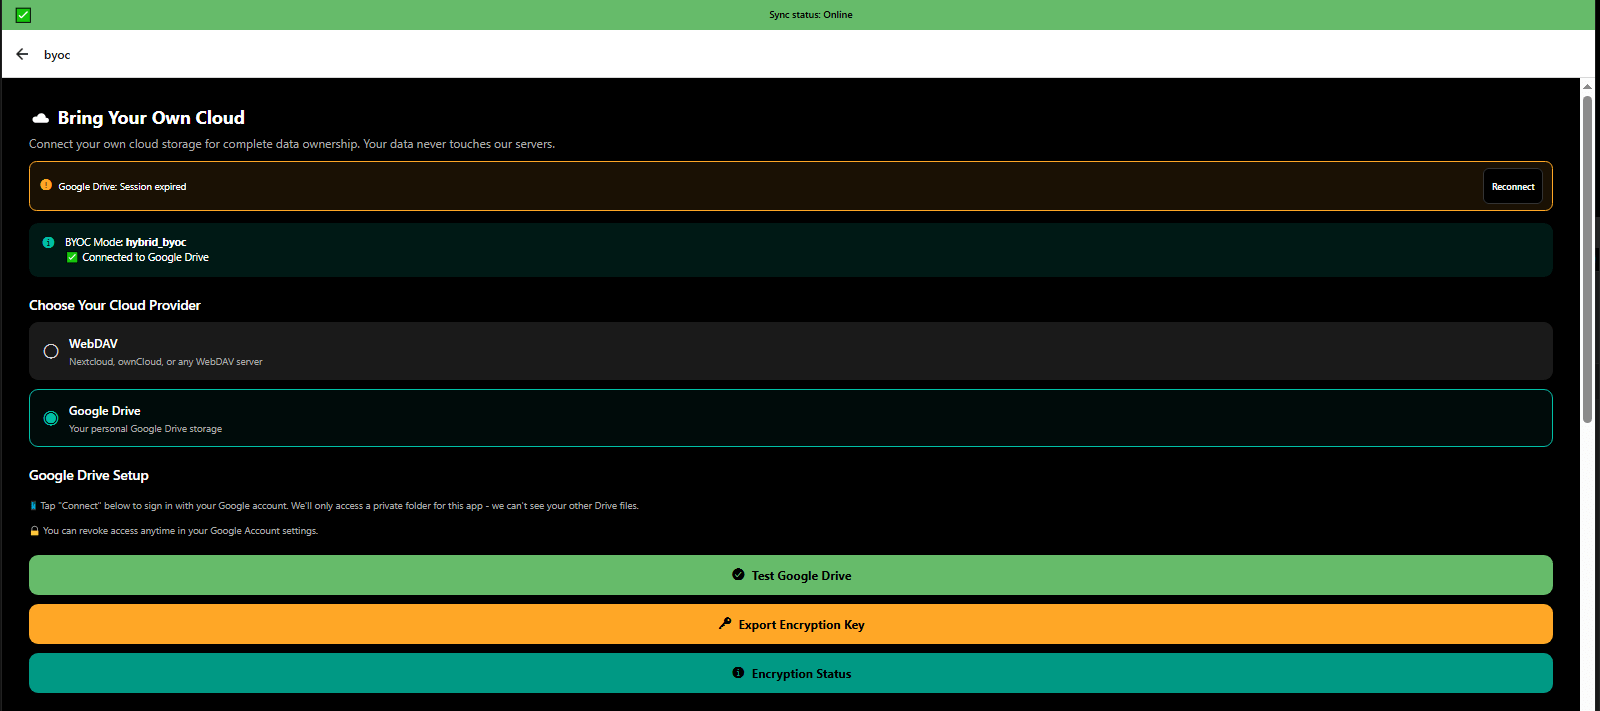Click the cloud icon beside Bring Your Own Cloud
Screen dimensions: 1600x711
coord(41,118)
